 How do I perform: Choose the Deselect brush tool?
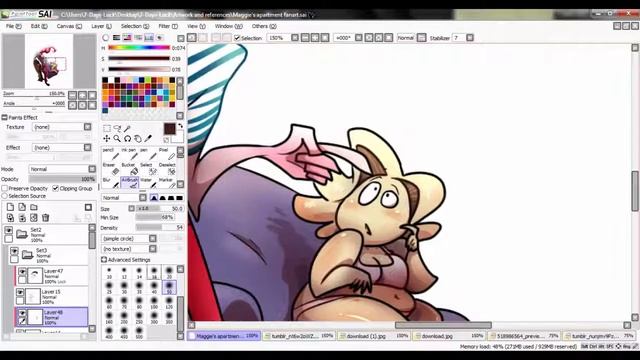click(167, 169)
